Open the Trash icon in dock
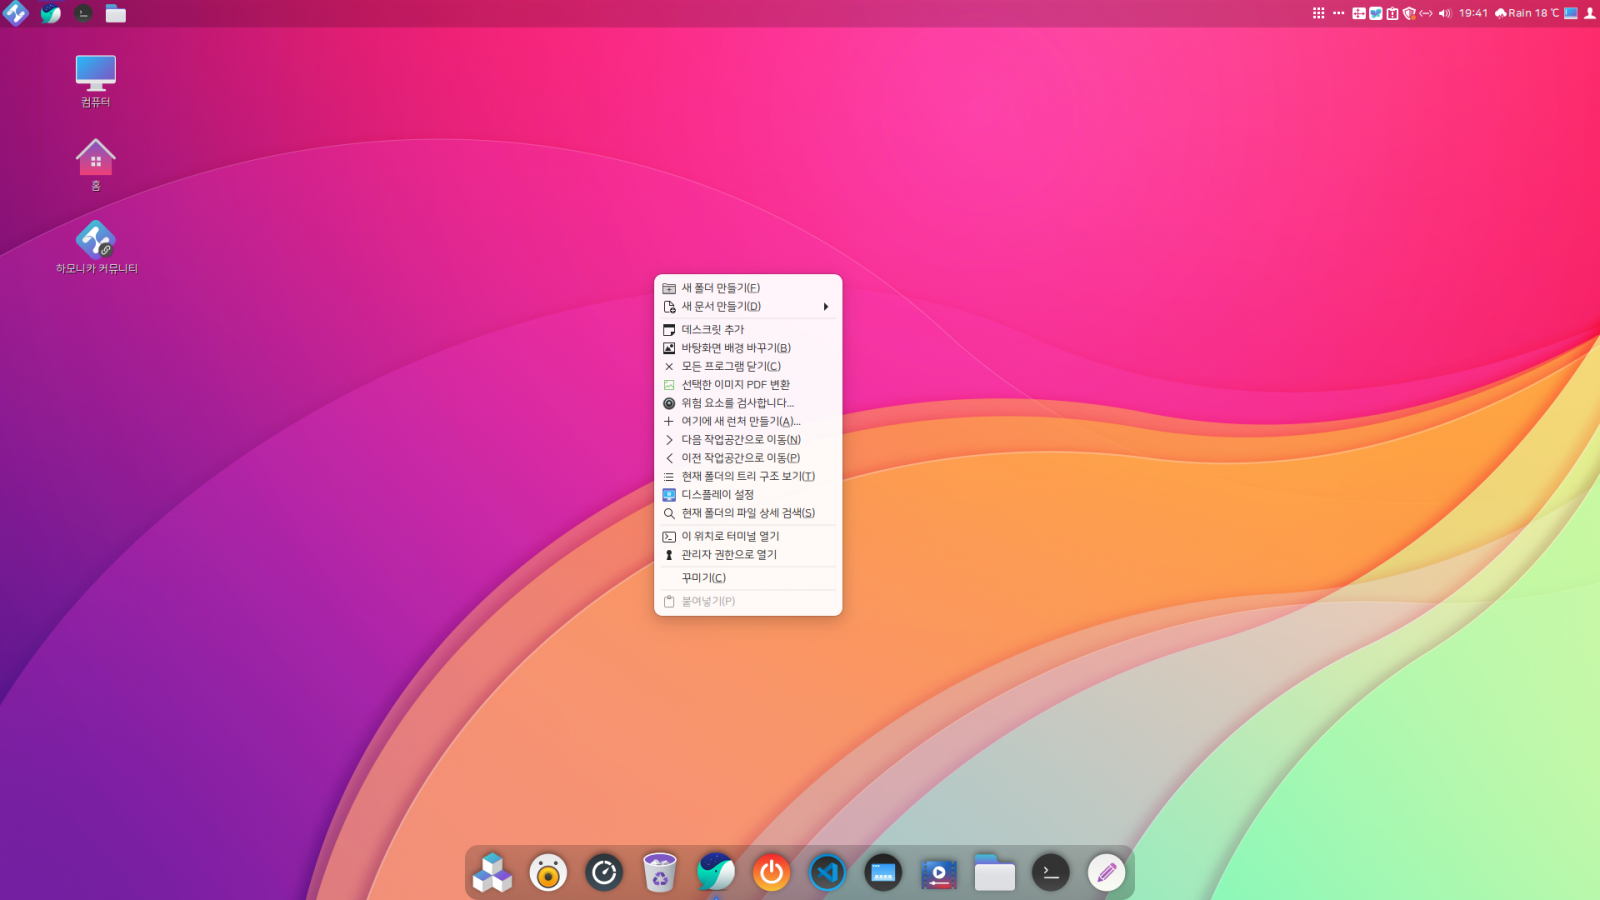Viewport: 1600px width, 900px height. pos(659,873)
